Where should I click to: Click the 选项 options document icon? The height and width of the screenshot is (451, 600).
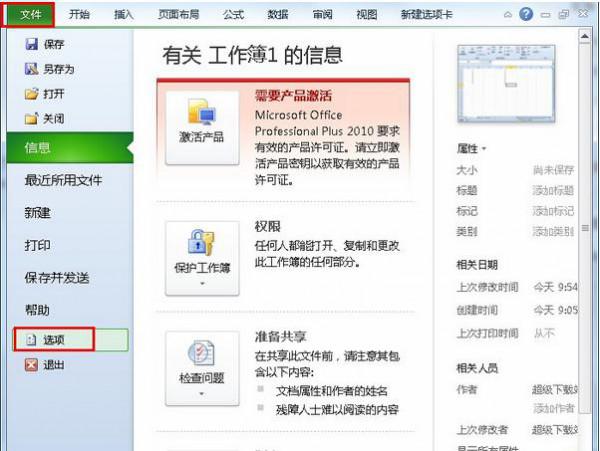(31, 340)
